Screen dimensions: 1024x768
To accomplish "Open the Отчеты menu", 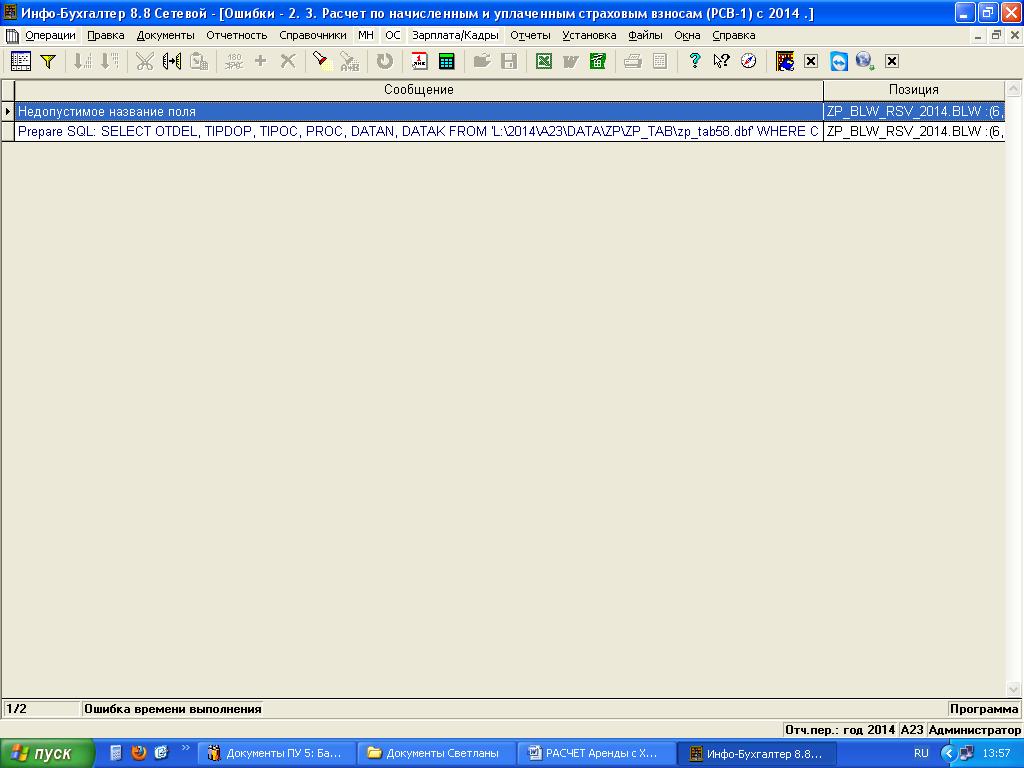I will point(530,35).
